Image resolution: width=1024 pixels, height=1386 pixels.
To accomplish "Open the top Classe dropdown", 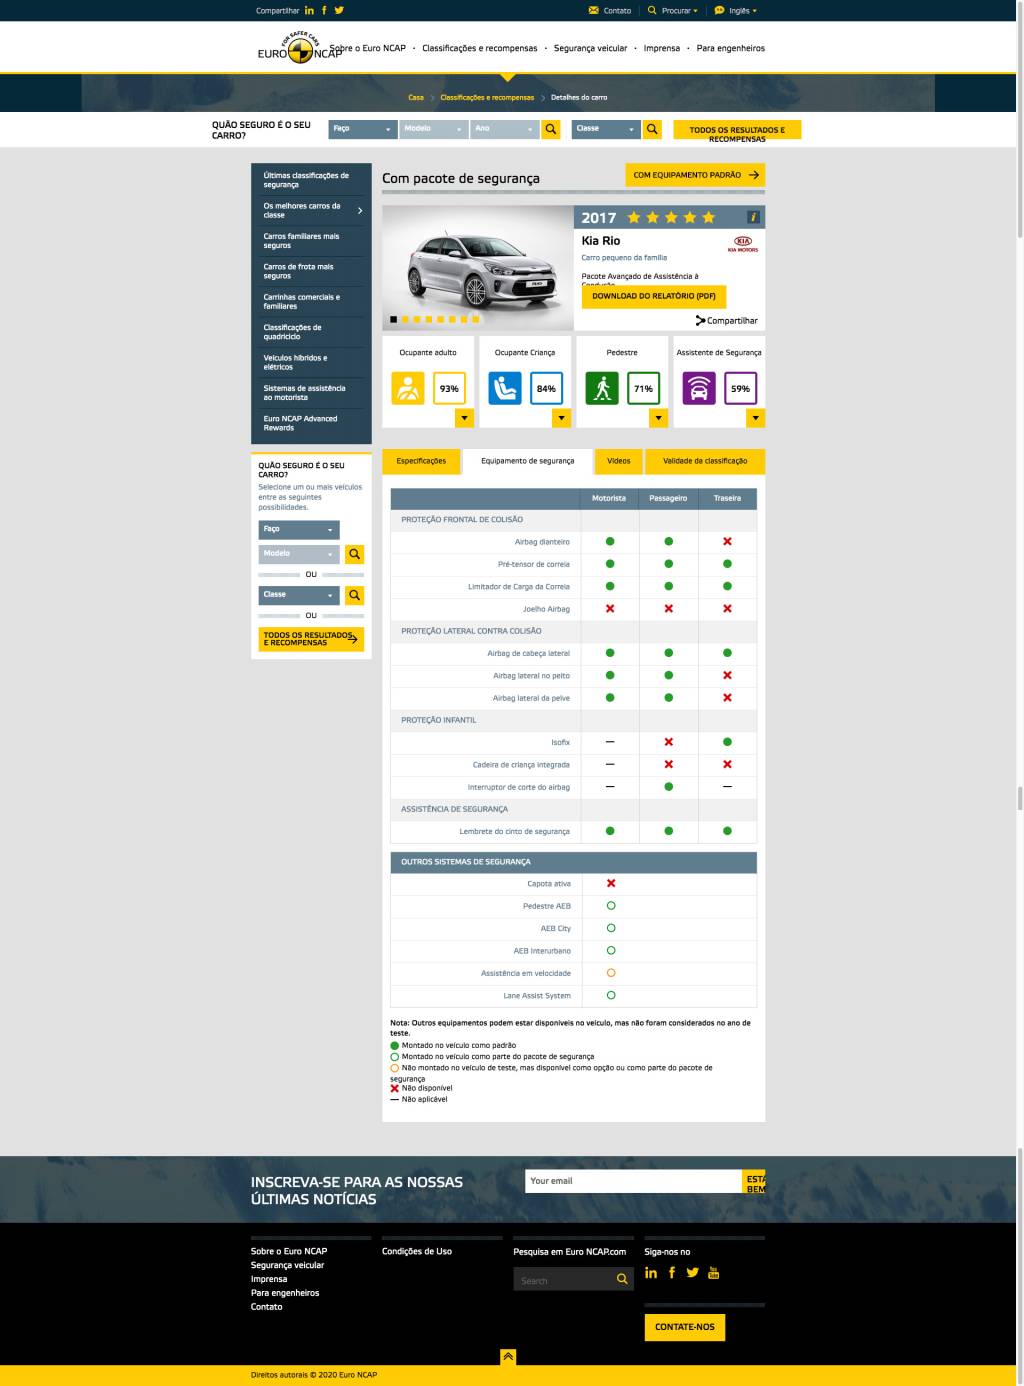I will [606, 129].
